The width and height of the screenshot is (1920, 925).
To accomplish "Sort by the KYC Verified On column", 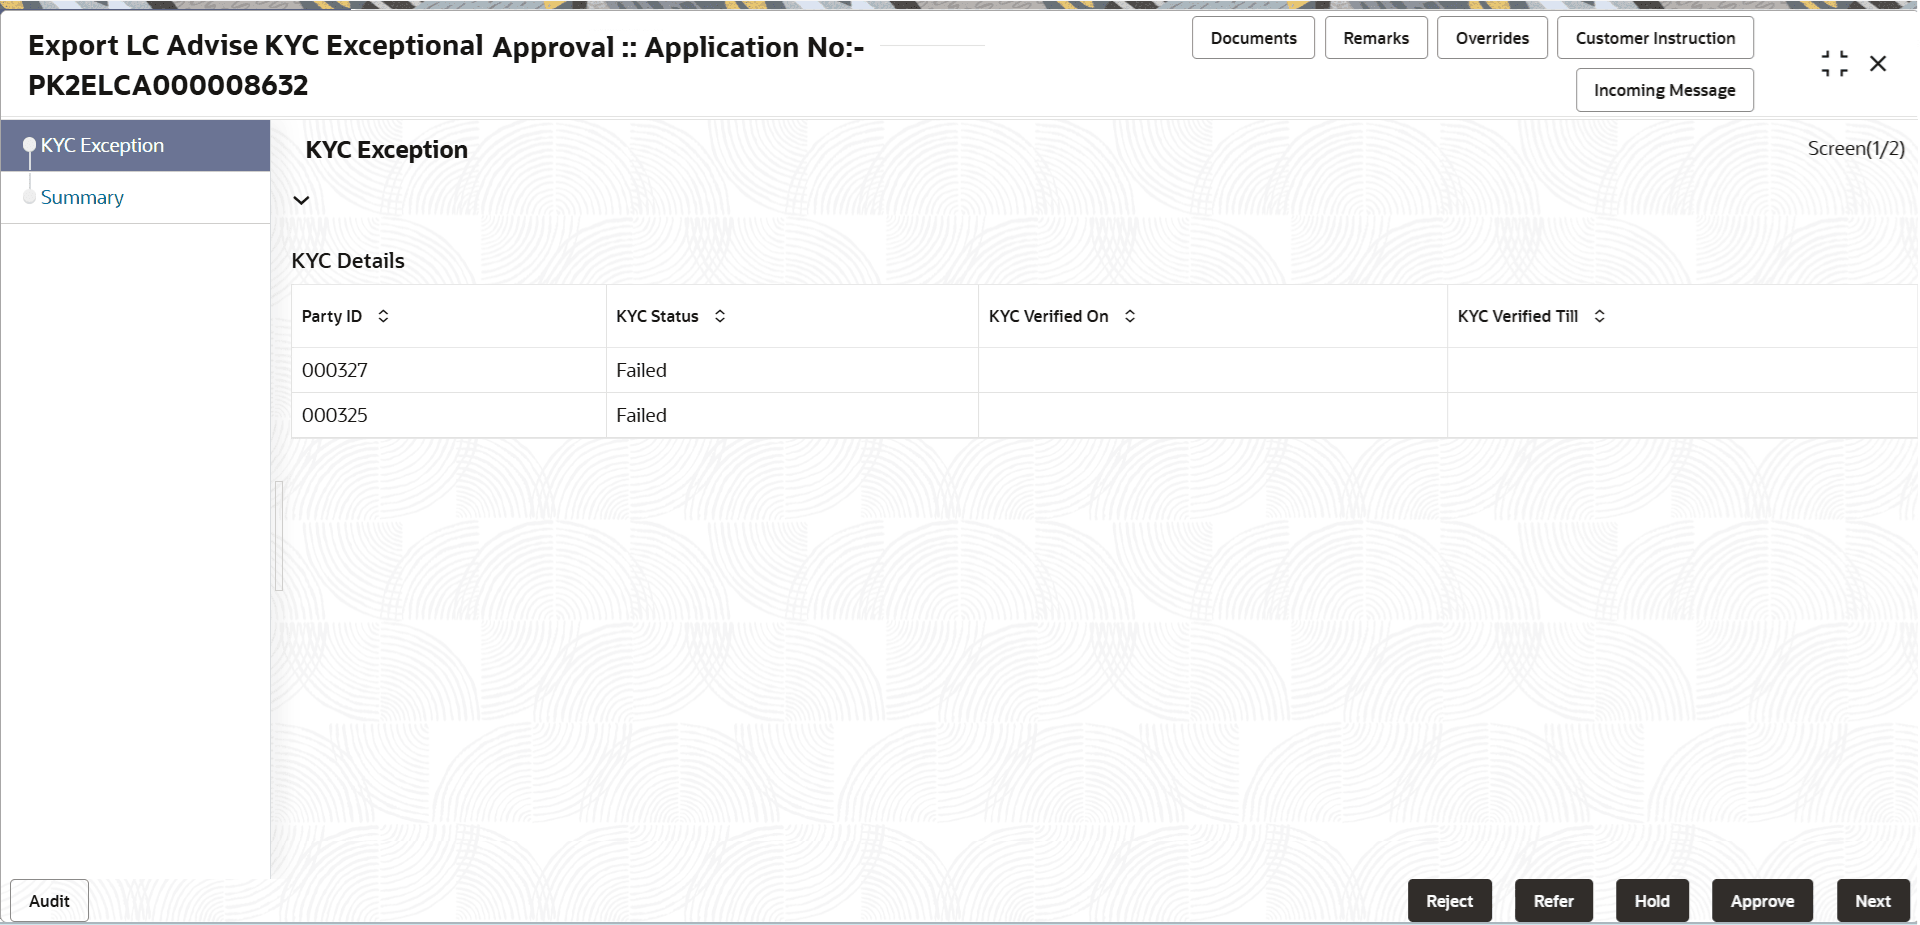I will (x=1130, y=315).
